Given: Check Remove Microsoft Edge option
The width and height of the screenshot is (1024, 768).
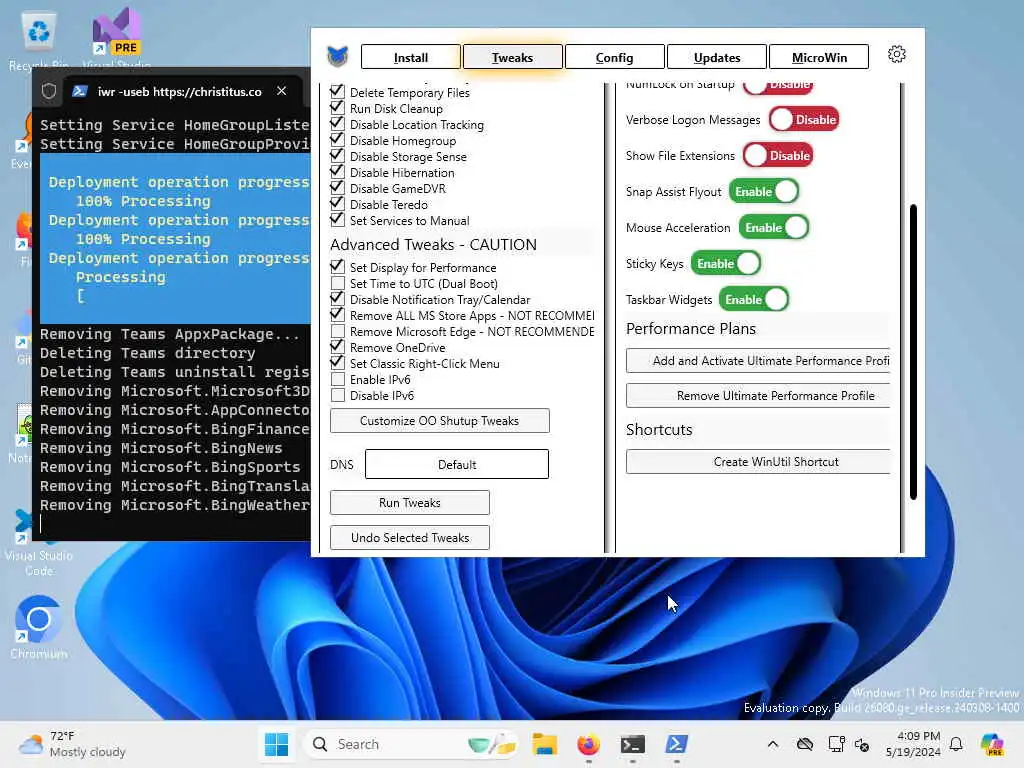Looking at the screenshot, I should (338, 331).
